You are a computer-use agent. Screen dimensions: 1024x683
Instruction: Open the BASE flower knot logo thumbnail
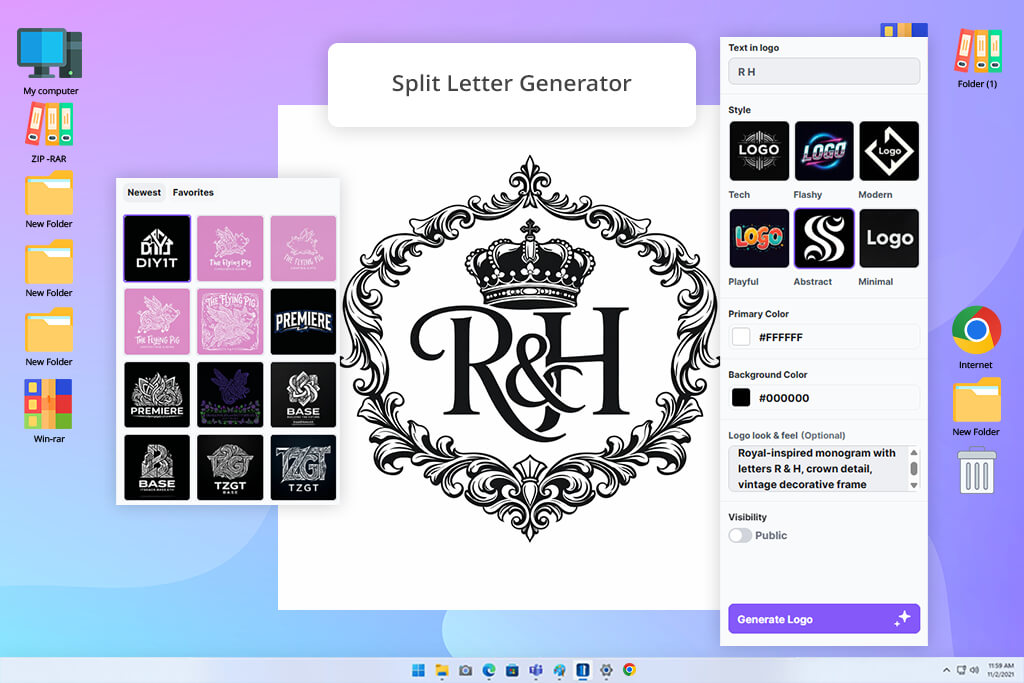(x=303, y=394)
